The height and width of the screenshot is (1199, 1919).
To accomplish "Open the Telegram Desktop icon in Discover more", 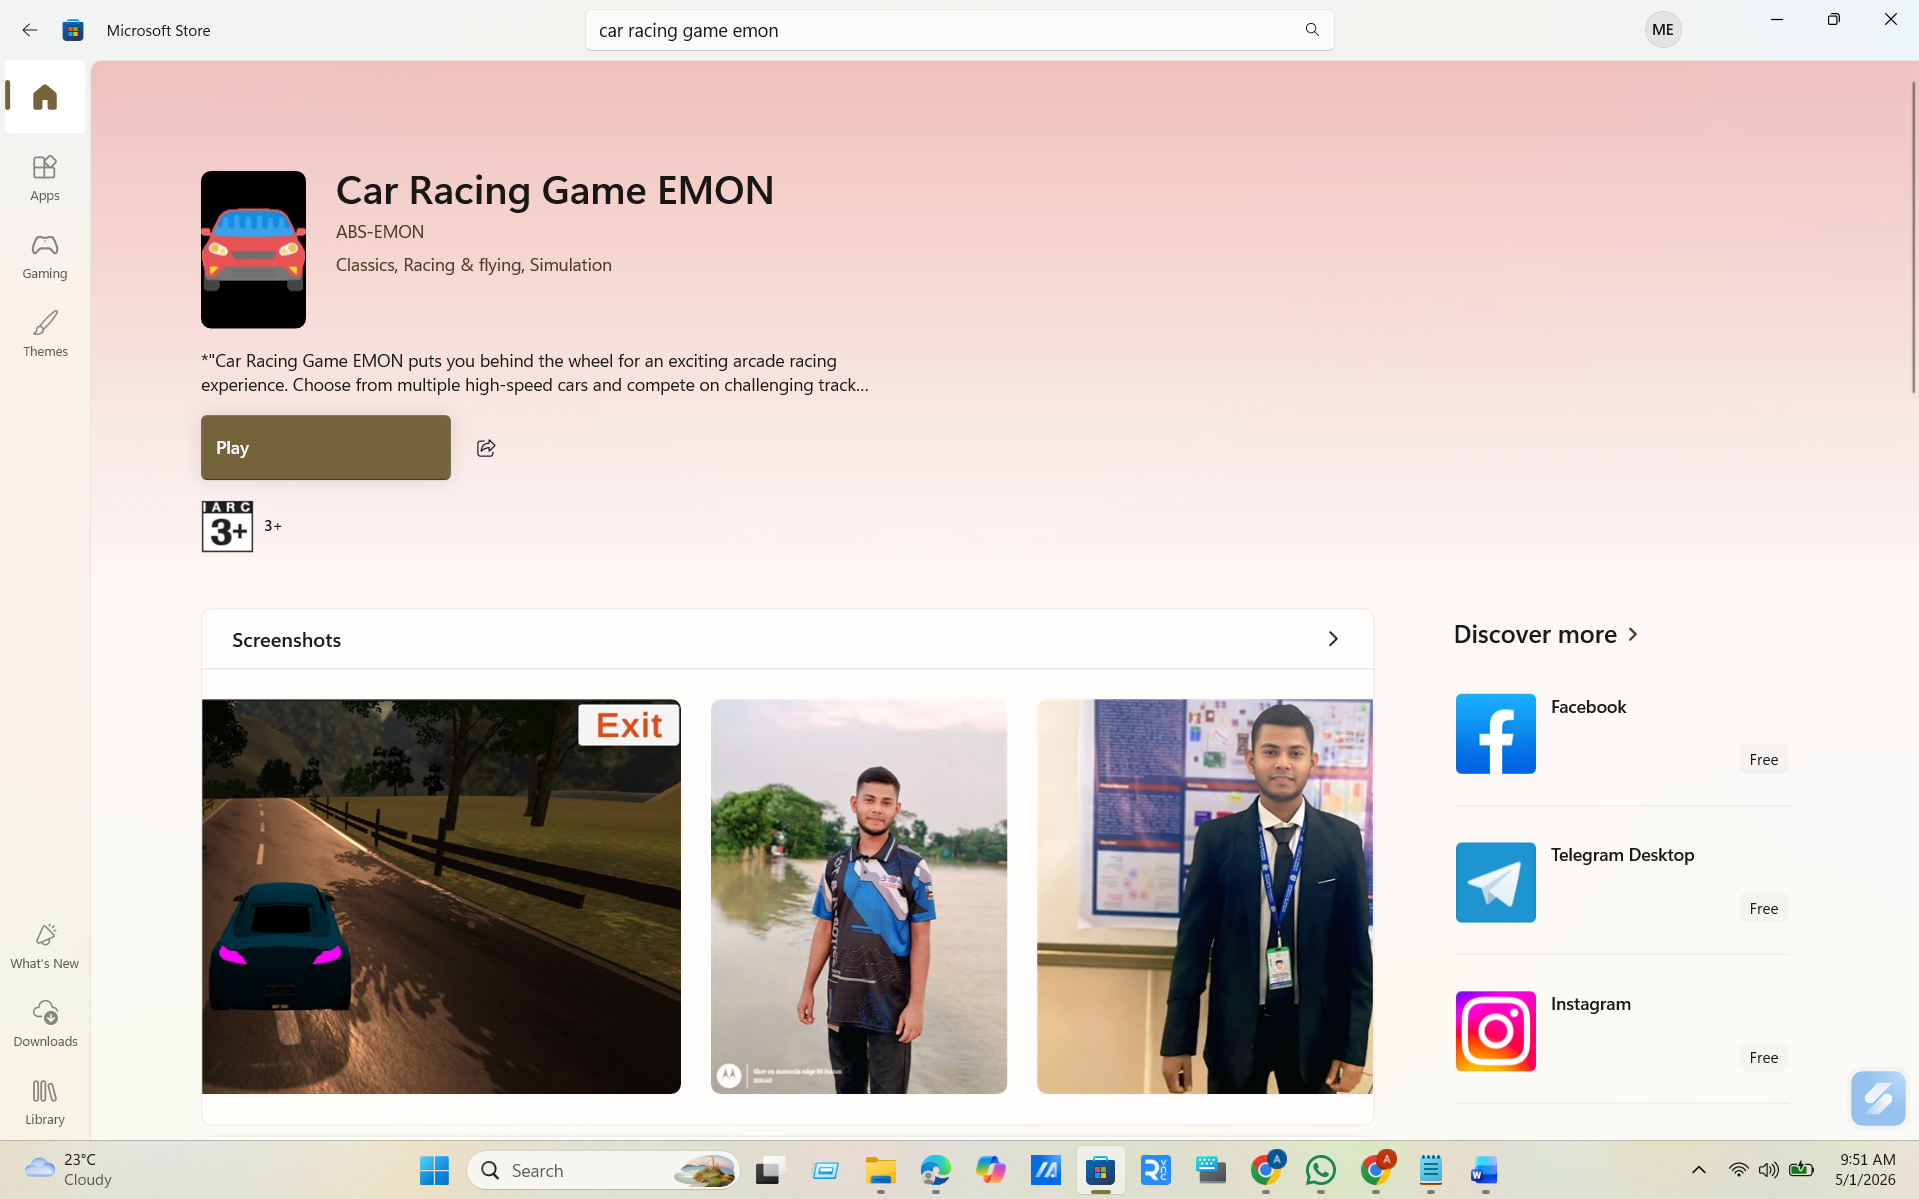I will 1495,882.
